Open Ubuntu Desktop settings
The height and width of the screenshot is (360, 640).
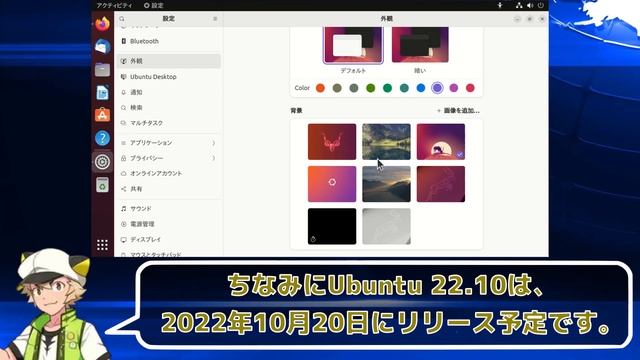[x=169, y=77]
